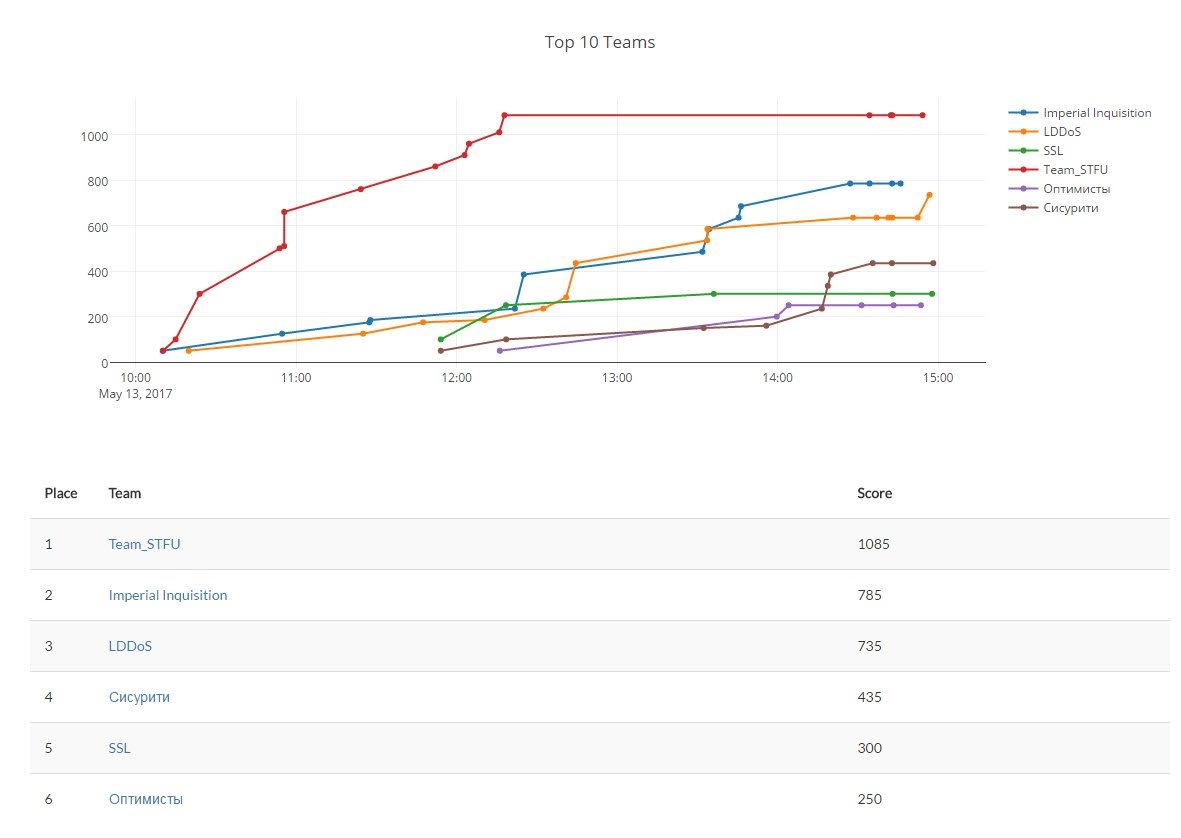Click the 10:00 label on the time axis
The height and width of the screenshot is (838, 1181).
tap(136, 378)
